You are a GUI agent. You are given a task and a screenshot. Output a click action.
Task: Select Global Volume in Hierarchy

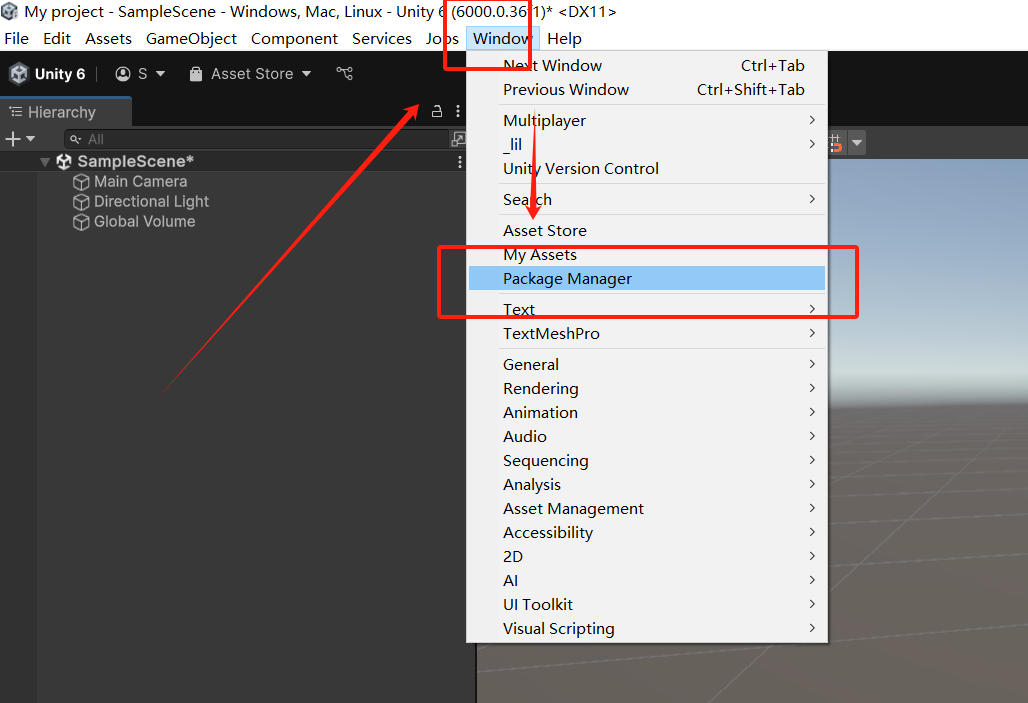(x=144, y=222)
